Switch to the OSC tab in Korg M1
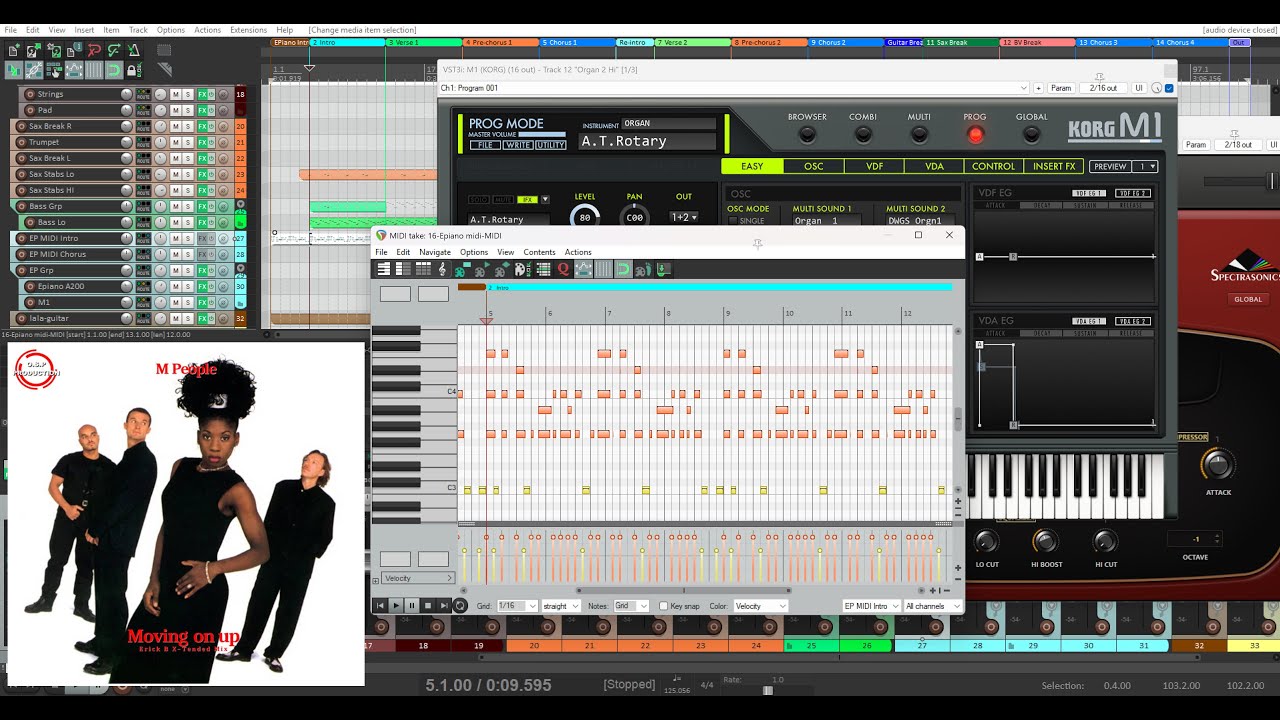The width and height of the screenshot is (1280, 720). click(814, 166)
